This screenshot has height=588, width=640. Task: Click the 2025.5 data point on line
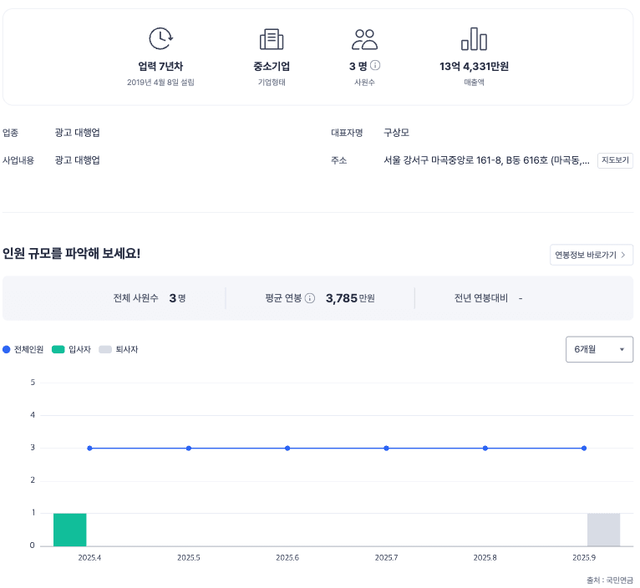click(188, 448)
